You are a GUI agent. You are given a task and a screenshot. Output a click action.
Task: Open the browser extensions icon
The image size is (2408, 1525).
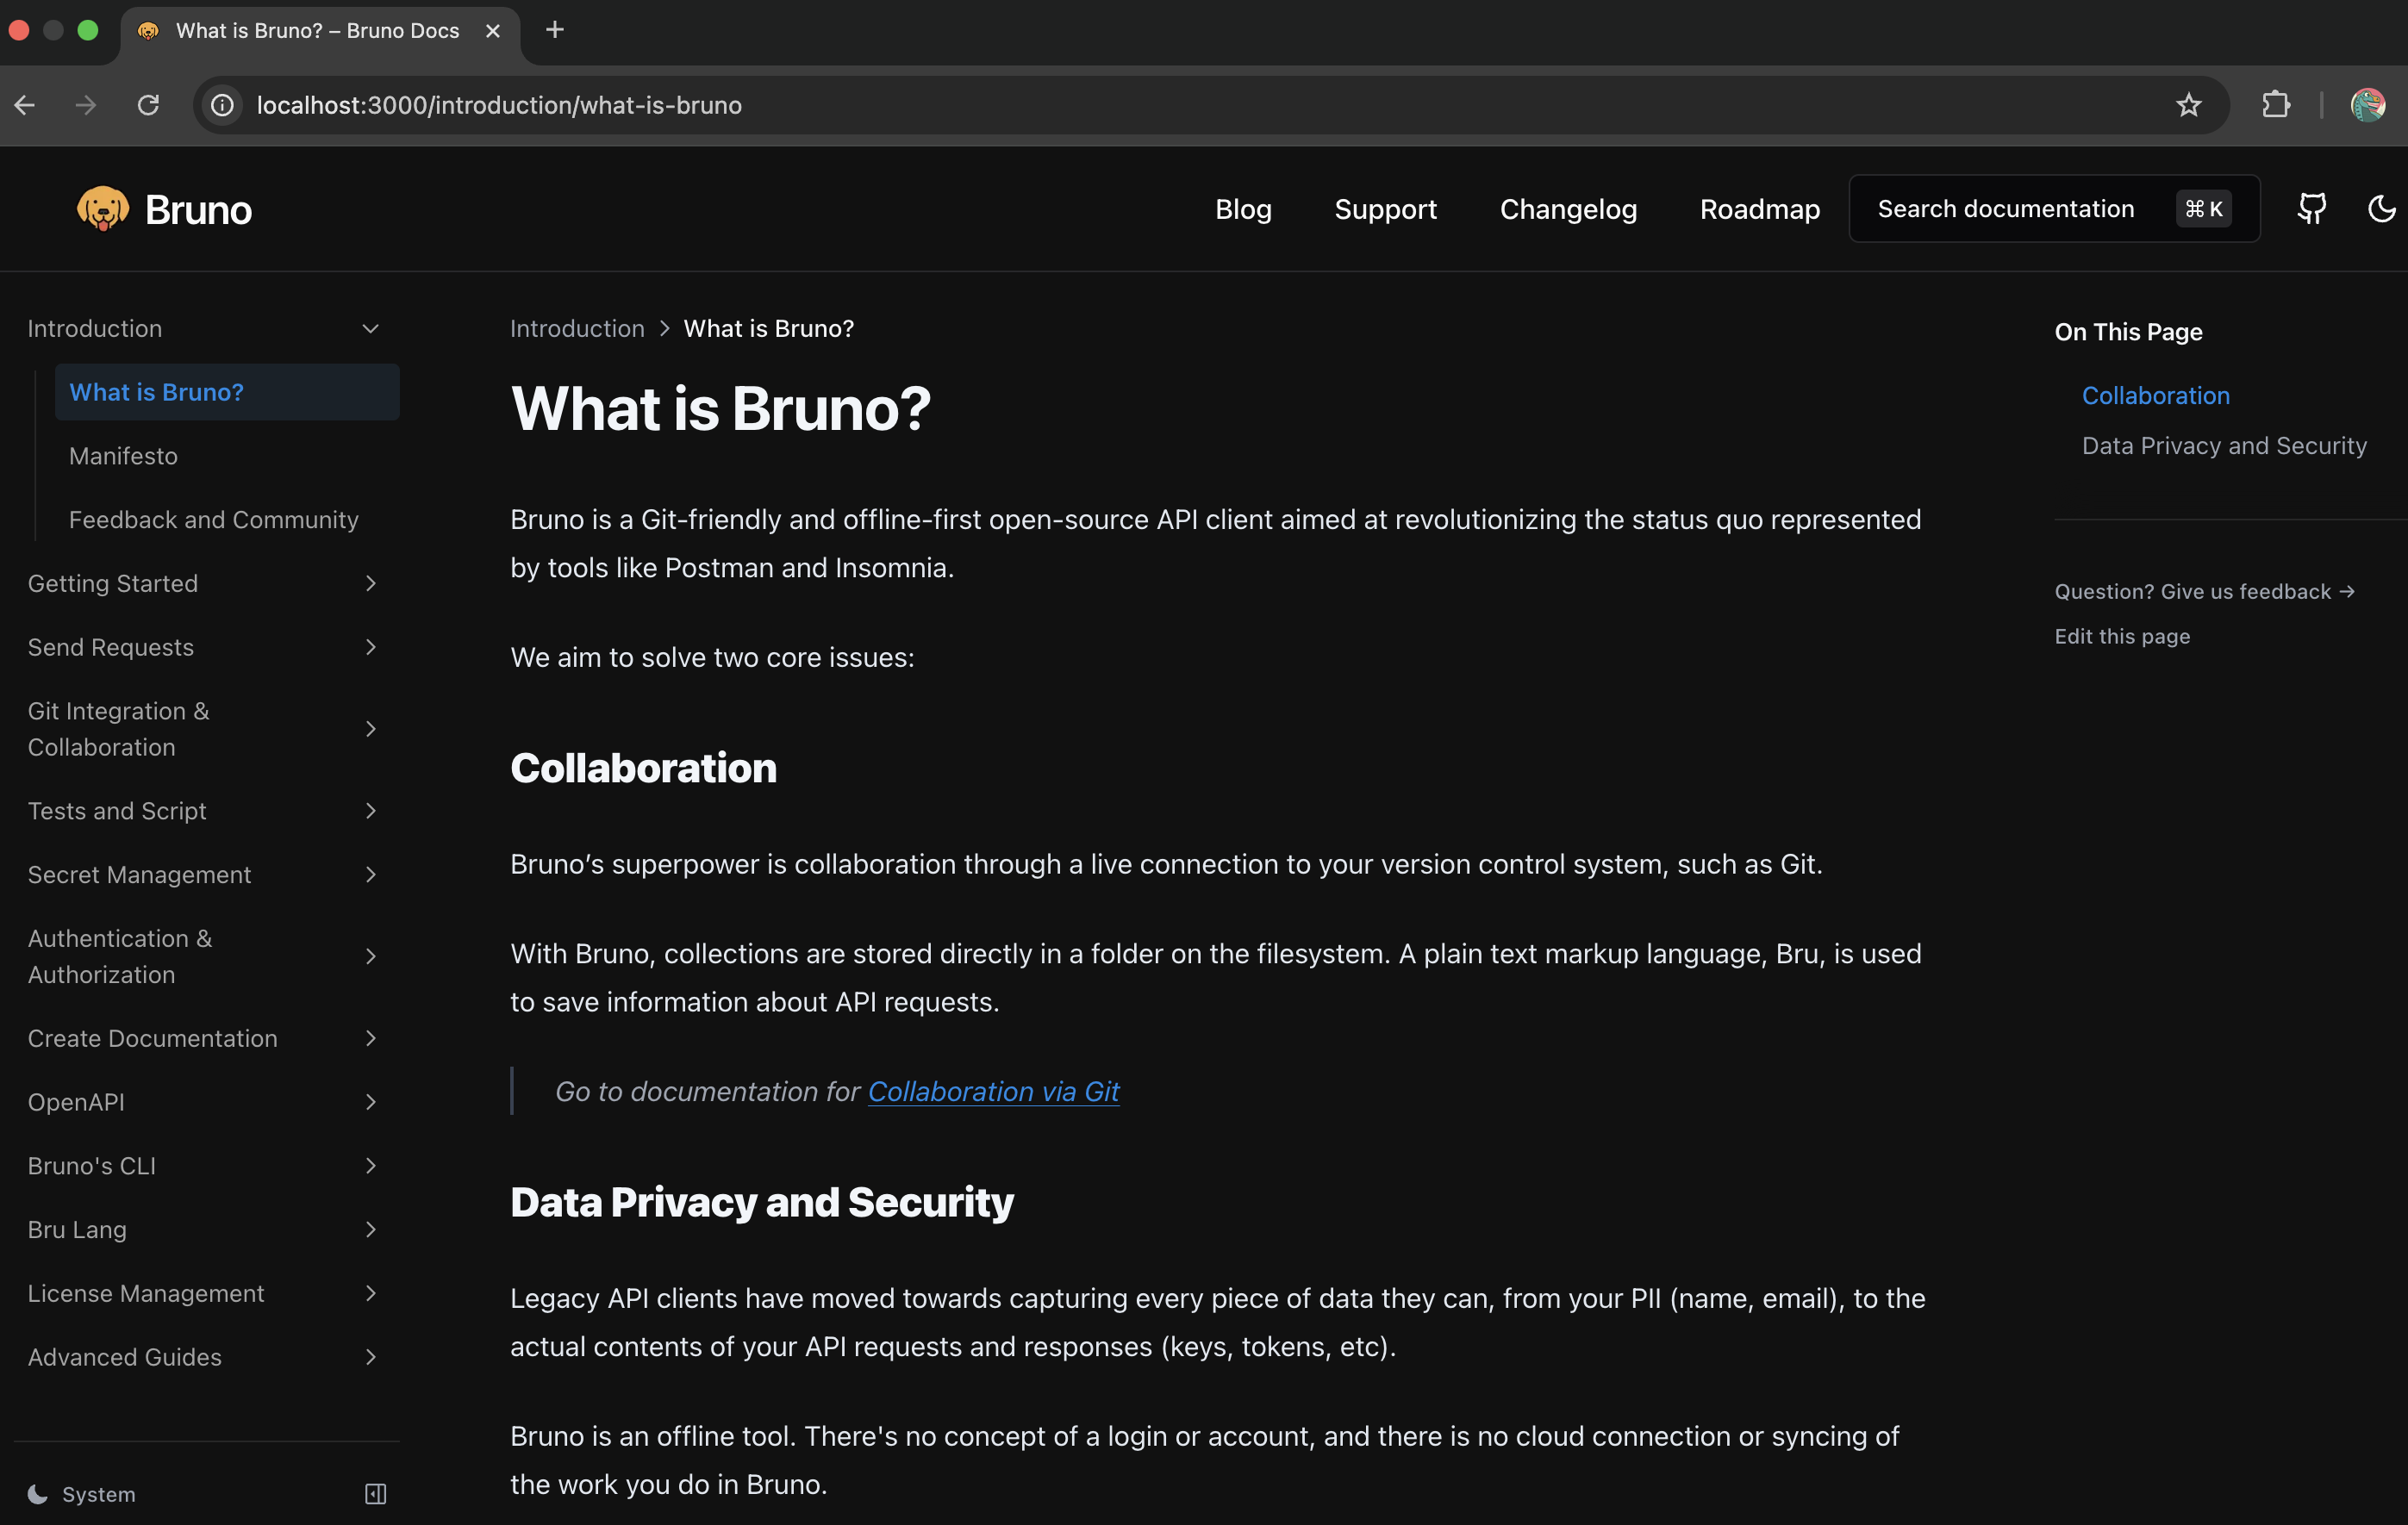point(2277,105)
